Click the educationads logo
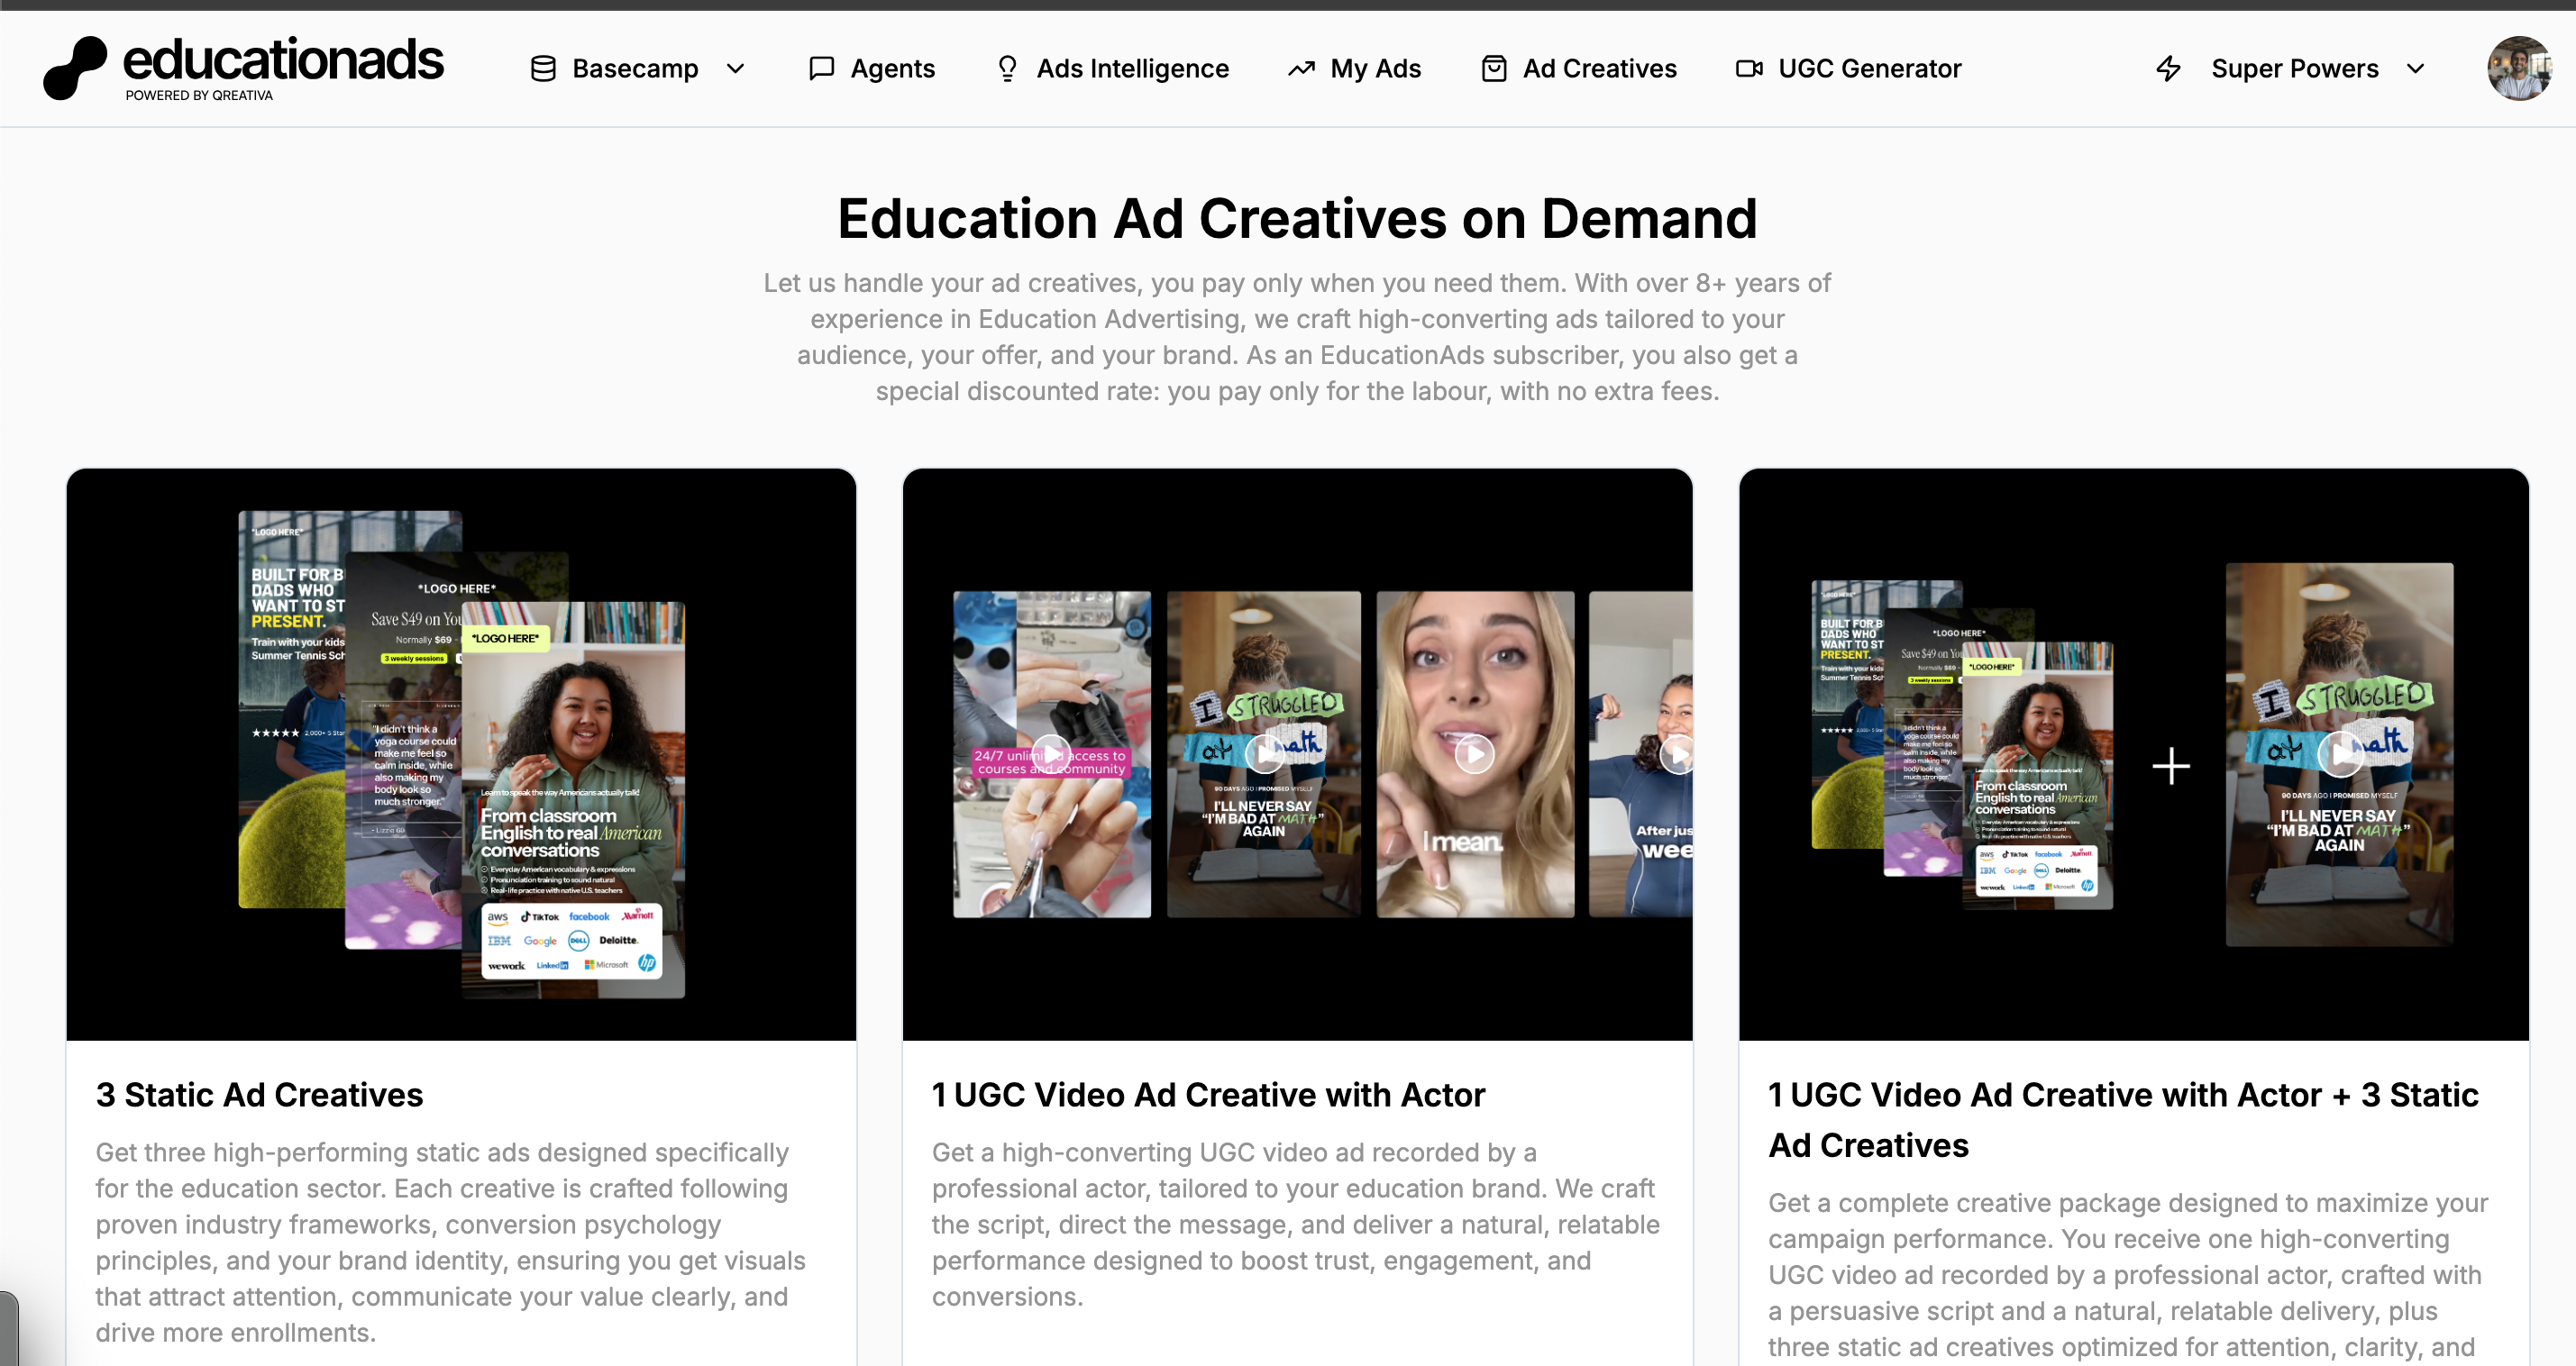The image size is (2576, 1366). click(x=242, y=66)
